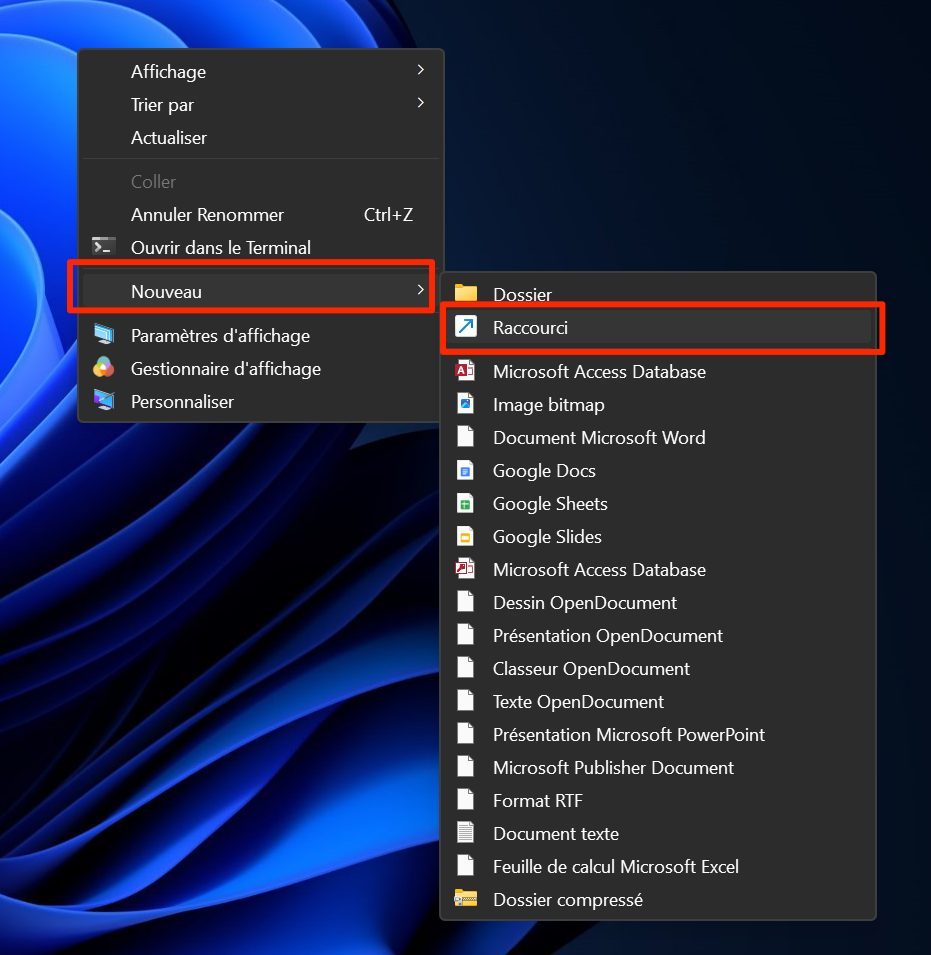Screen dimensions: 931x955
Task: Click the Access icon just below Raccourci
Action: tap(465, 371)
